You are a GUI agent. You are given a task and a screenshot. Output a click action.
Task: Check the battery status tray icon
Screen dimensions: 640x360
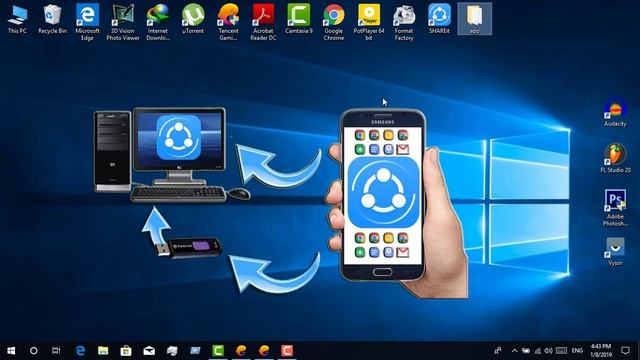pos(526,351)
